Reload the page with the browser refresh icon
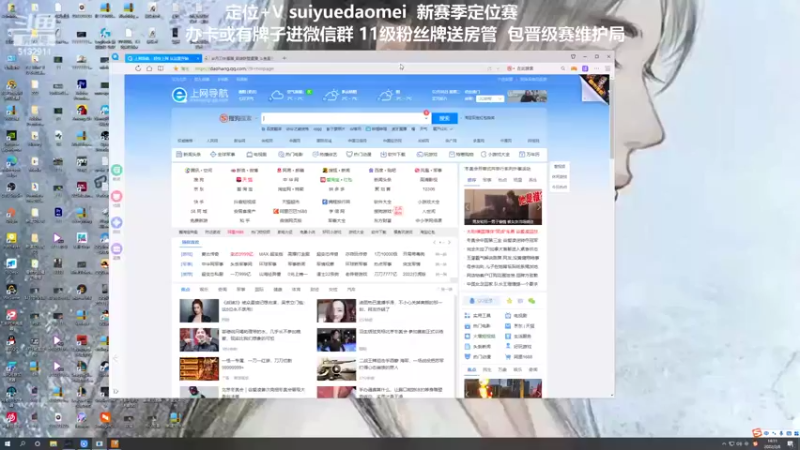Screen dimensions: 800x450 coord(138,68)
